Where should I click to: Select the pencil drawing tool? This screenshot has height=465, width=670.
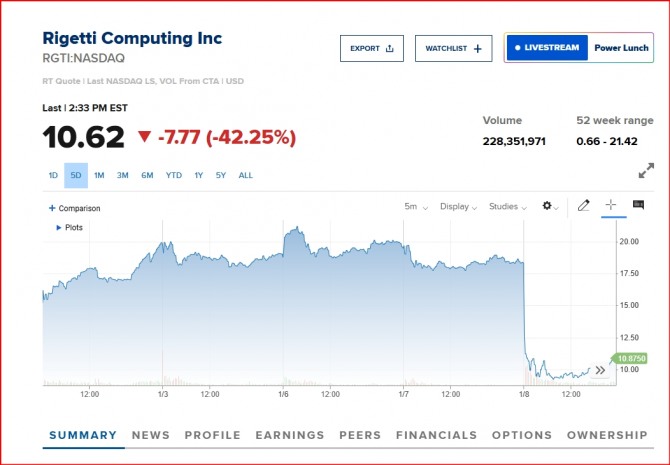point(584,205)
